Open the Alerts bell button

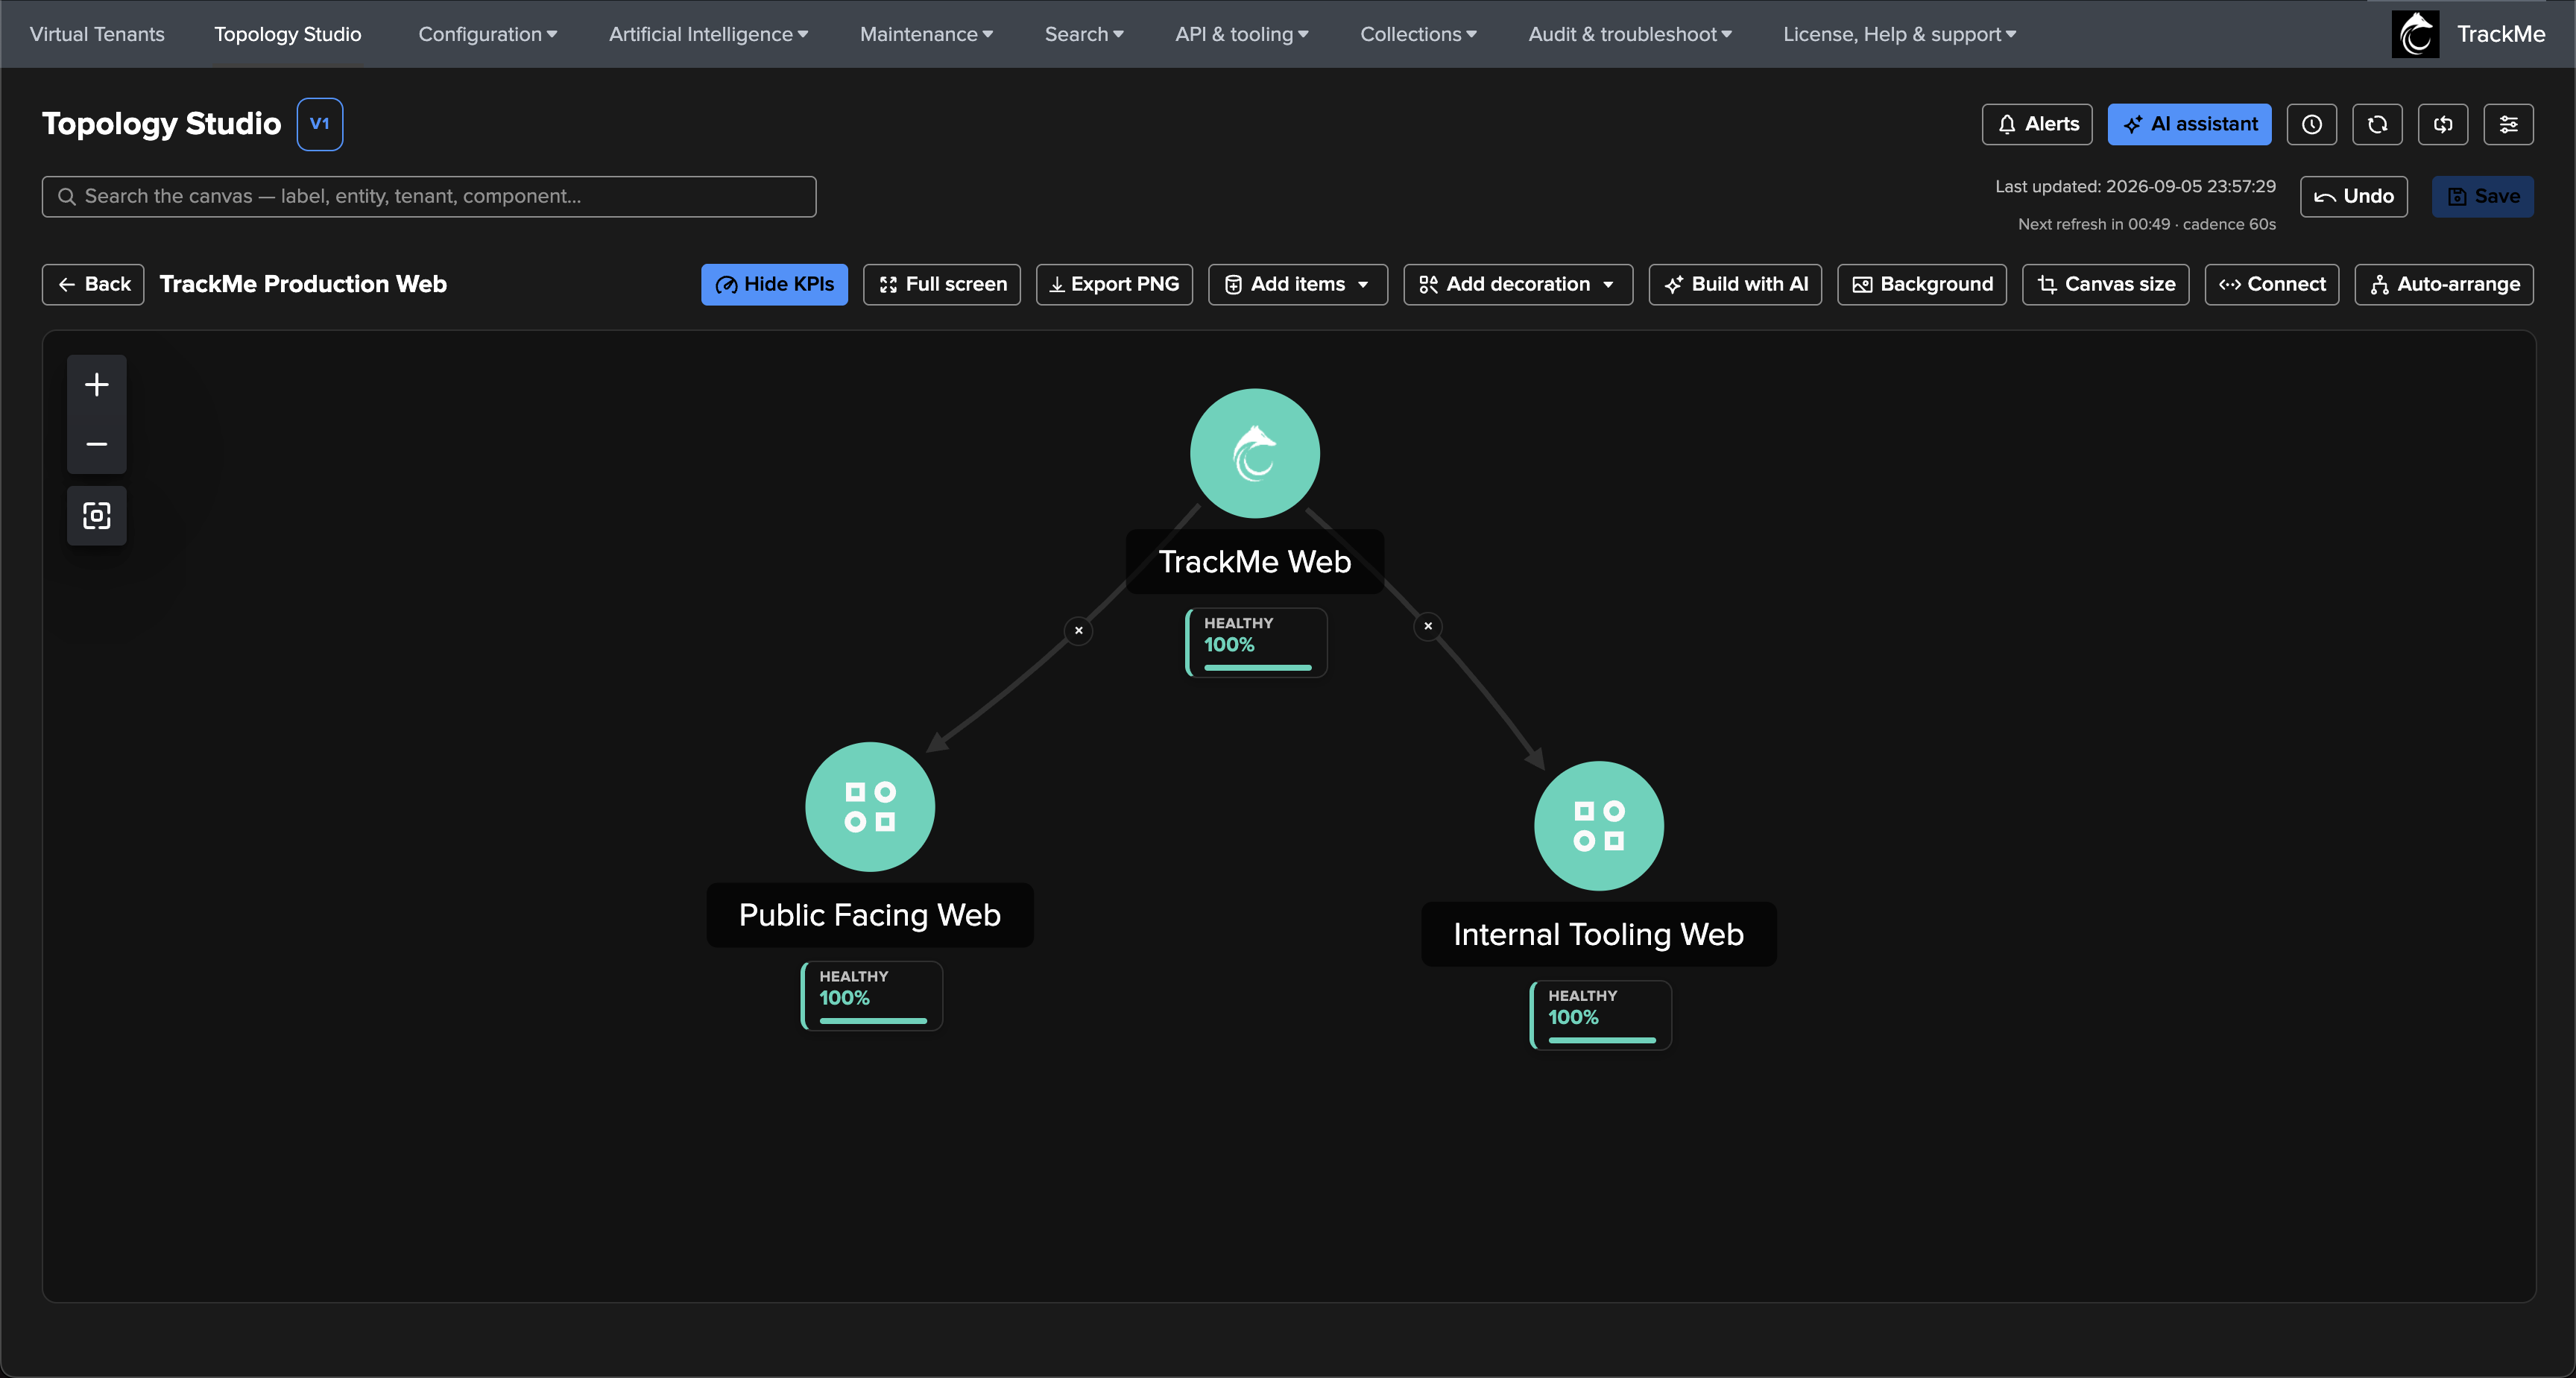point(2037,124)
